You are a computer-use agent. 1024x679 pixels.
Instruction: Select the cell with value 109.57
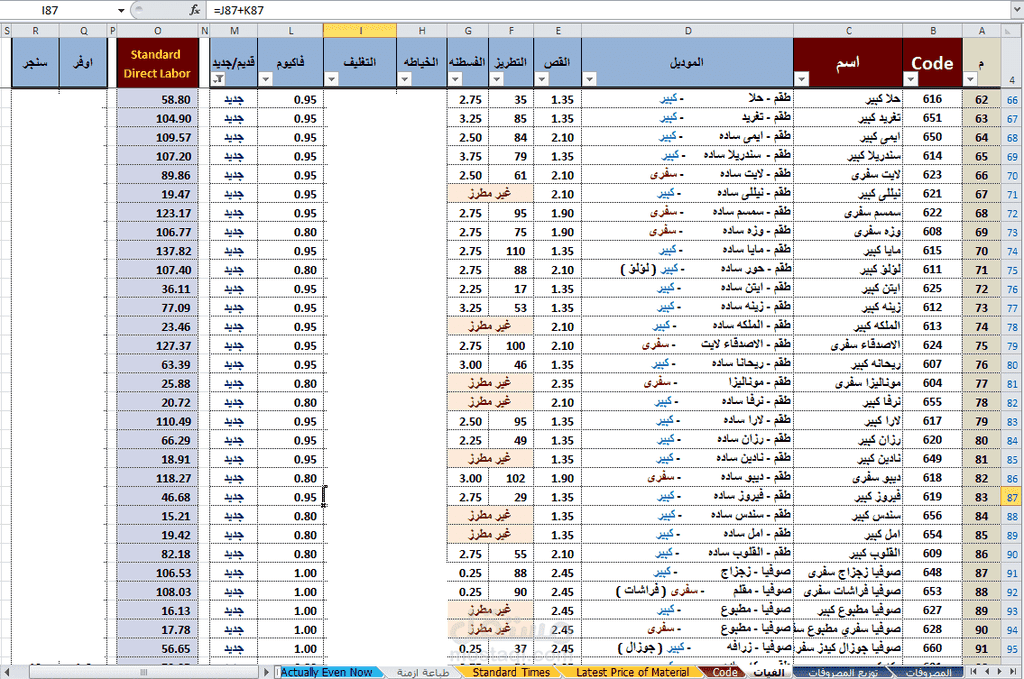pos(157,138)
